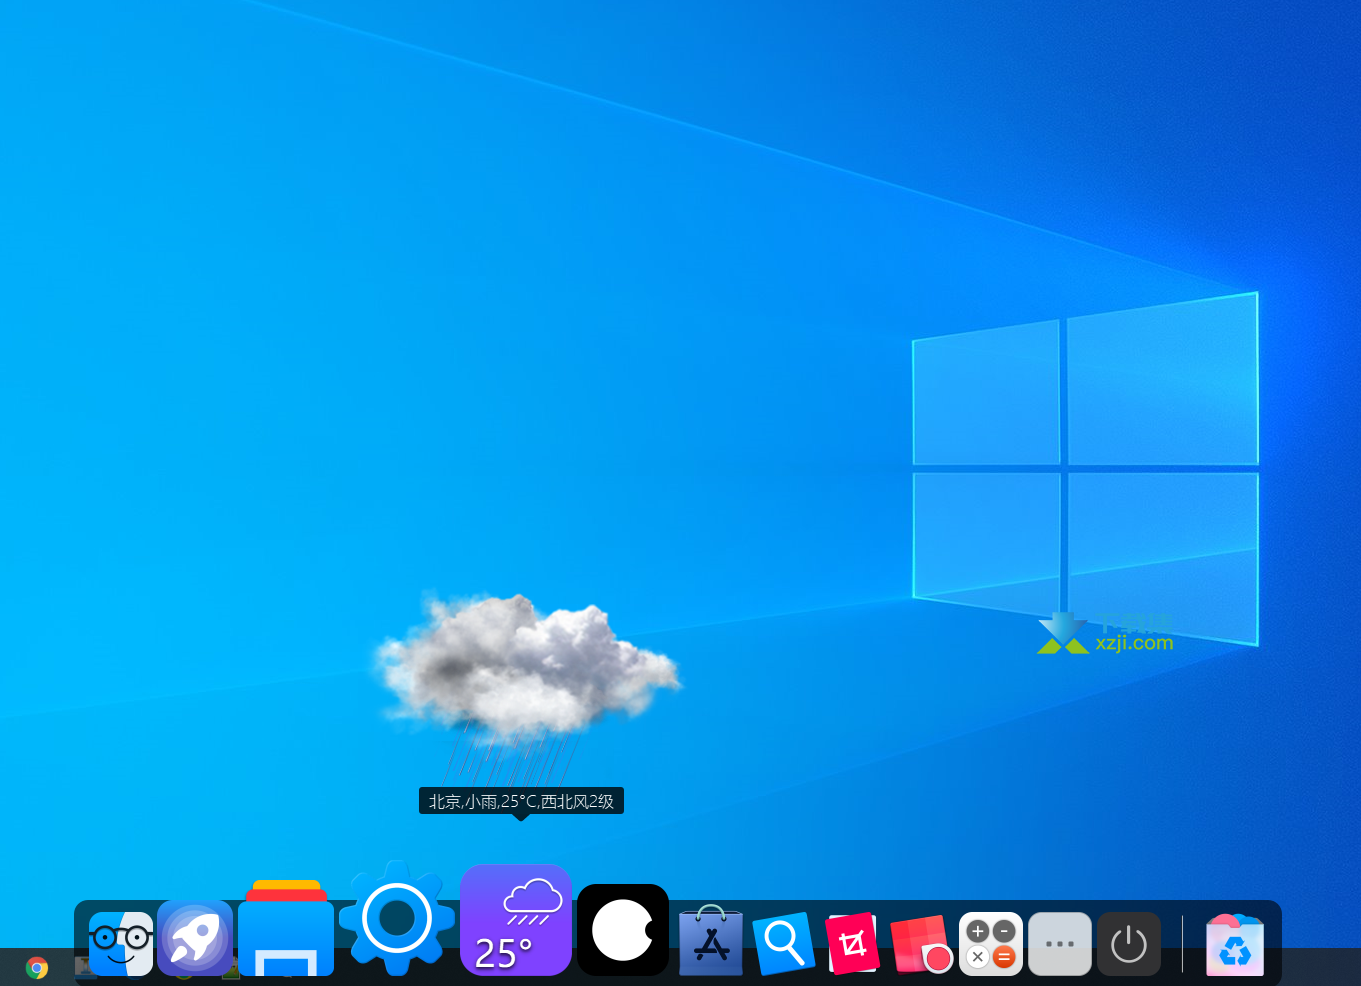Image resolution: width=1361 pixels, height=986 pixels.
Task: Launch the rocket Launchpad icon
Action: pyautogui.click(x=195, y=938)
